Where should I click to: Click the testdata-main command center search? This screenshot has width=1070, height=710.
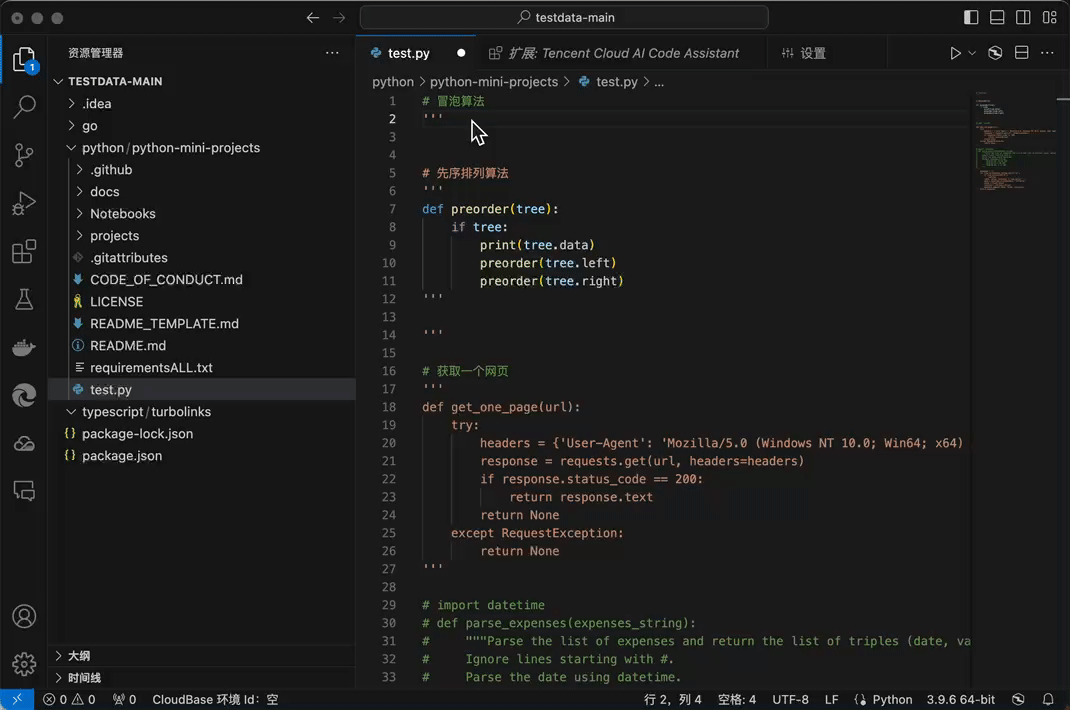coord(564,18)
